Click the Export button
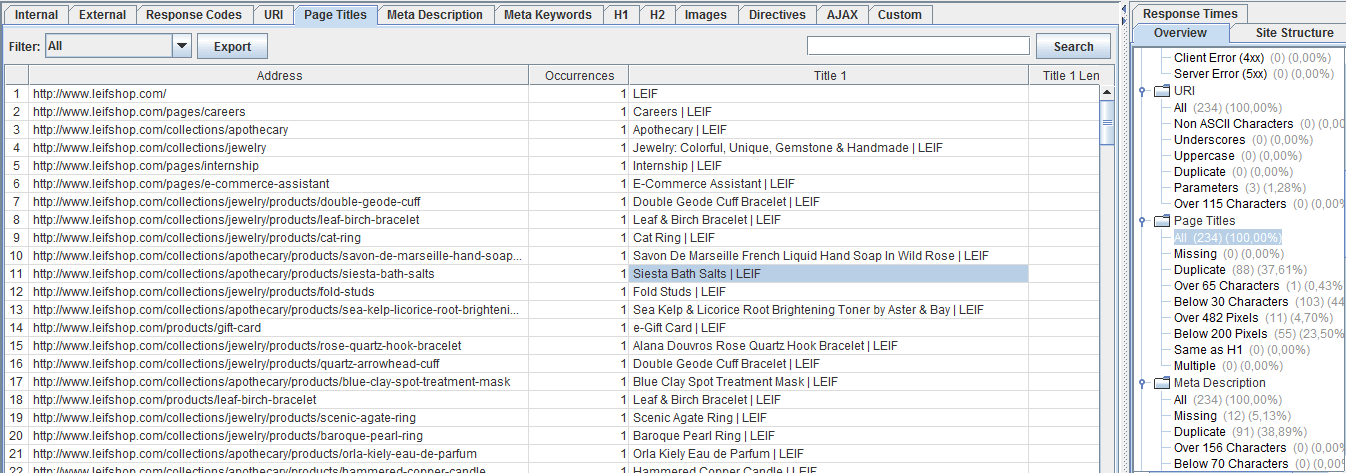The width and height of the screenshot is (1346, 473). click(x=232, y=46)
